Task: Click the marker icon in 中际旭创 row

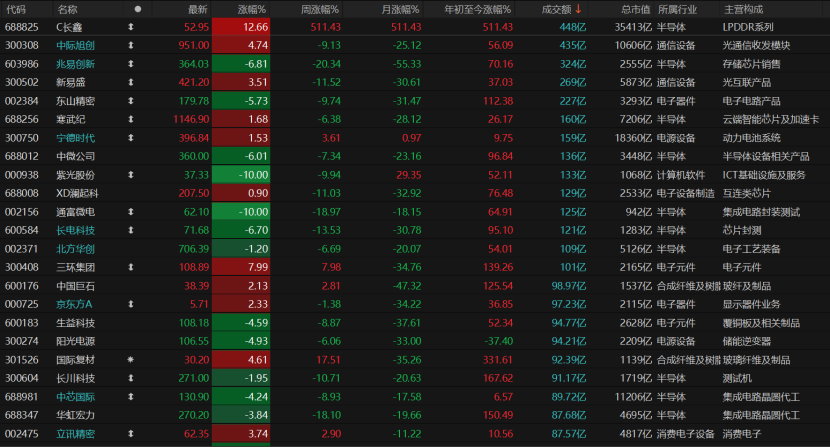Action: pyautogui.click(x=131, y=46)
